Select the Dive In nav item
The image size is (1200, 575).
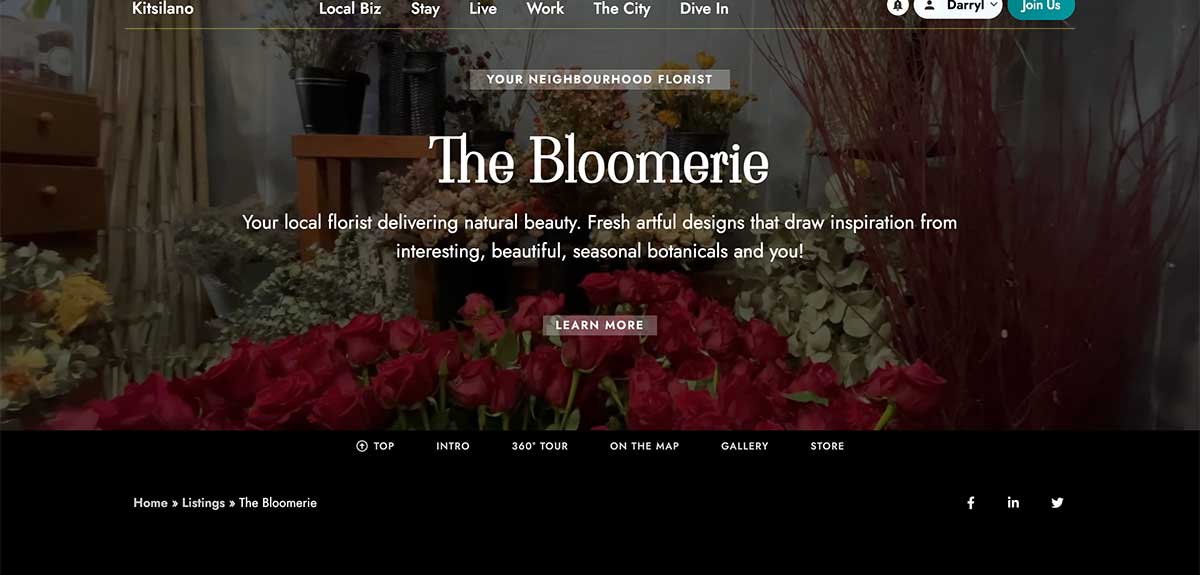(x=704, y=8)
